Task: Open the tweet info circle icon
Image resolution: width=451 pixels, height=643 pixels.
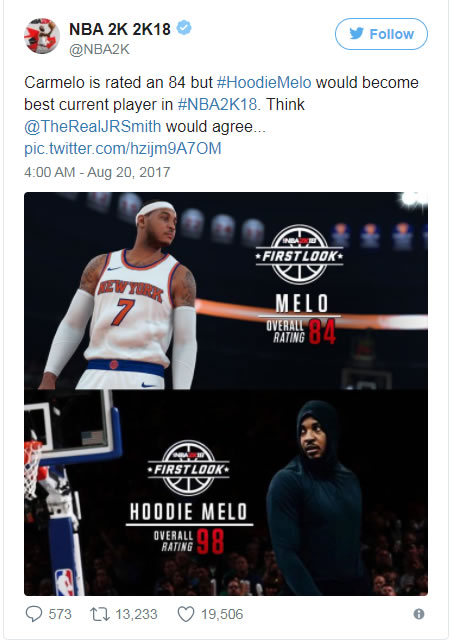Action: (x=419, y=614)
